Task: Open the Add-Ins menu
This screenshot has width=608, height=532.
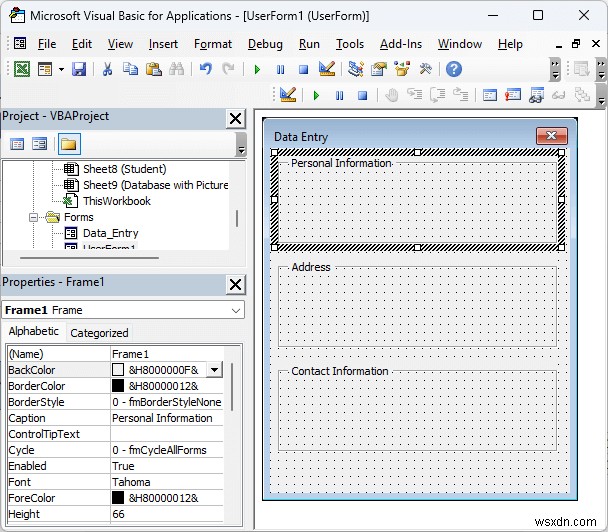Action: tap(401, 44)
